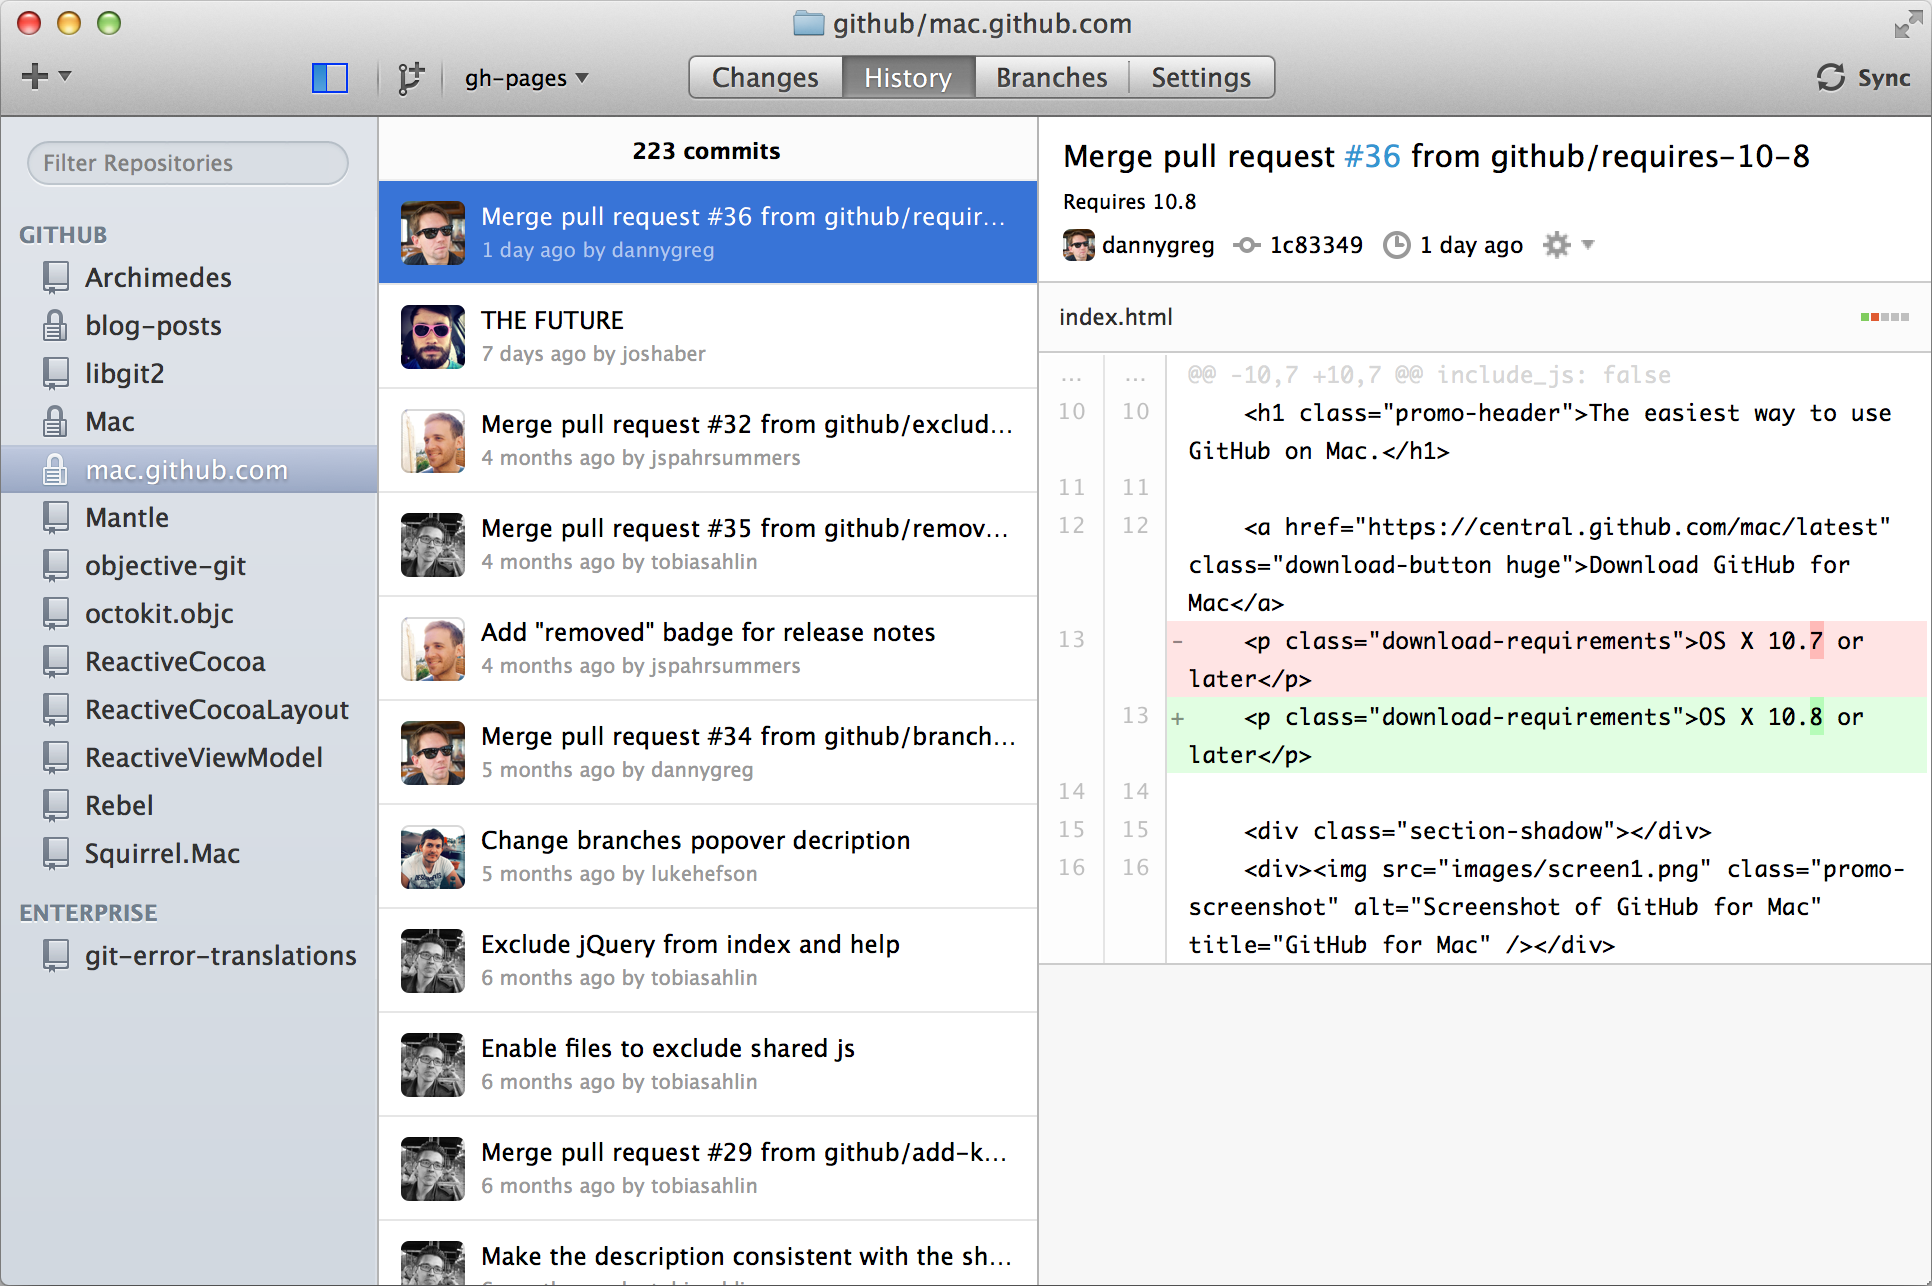Click the Sync button
The width and height of the screenshot is (1932, 1286).
[1863, 78]
